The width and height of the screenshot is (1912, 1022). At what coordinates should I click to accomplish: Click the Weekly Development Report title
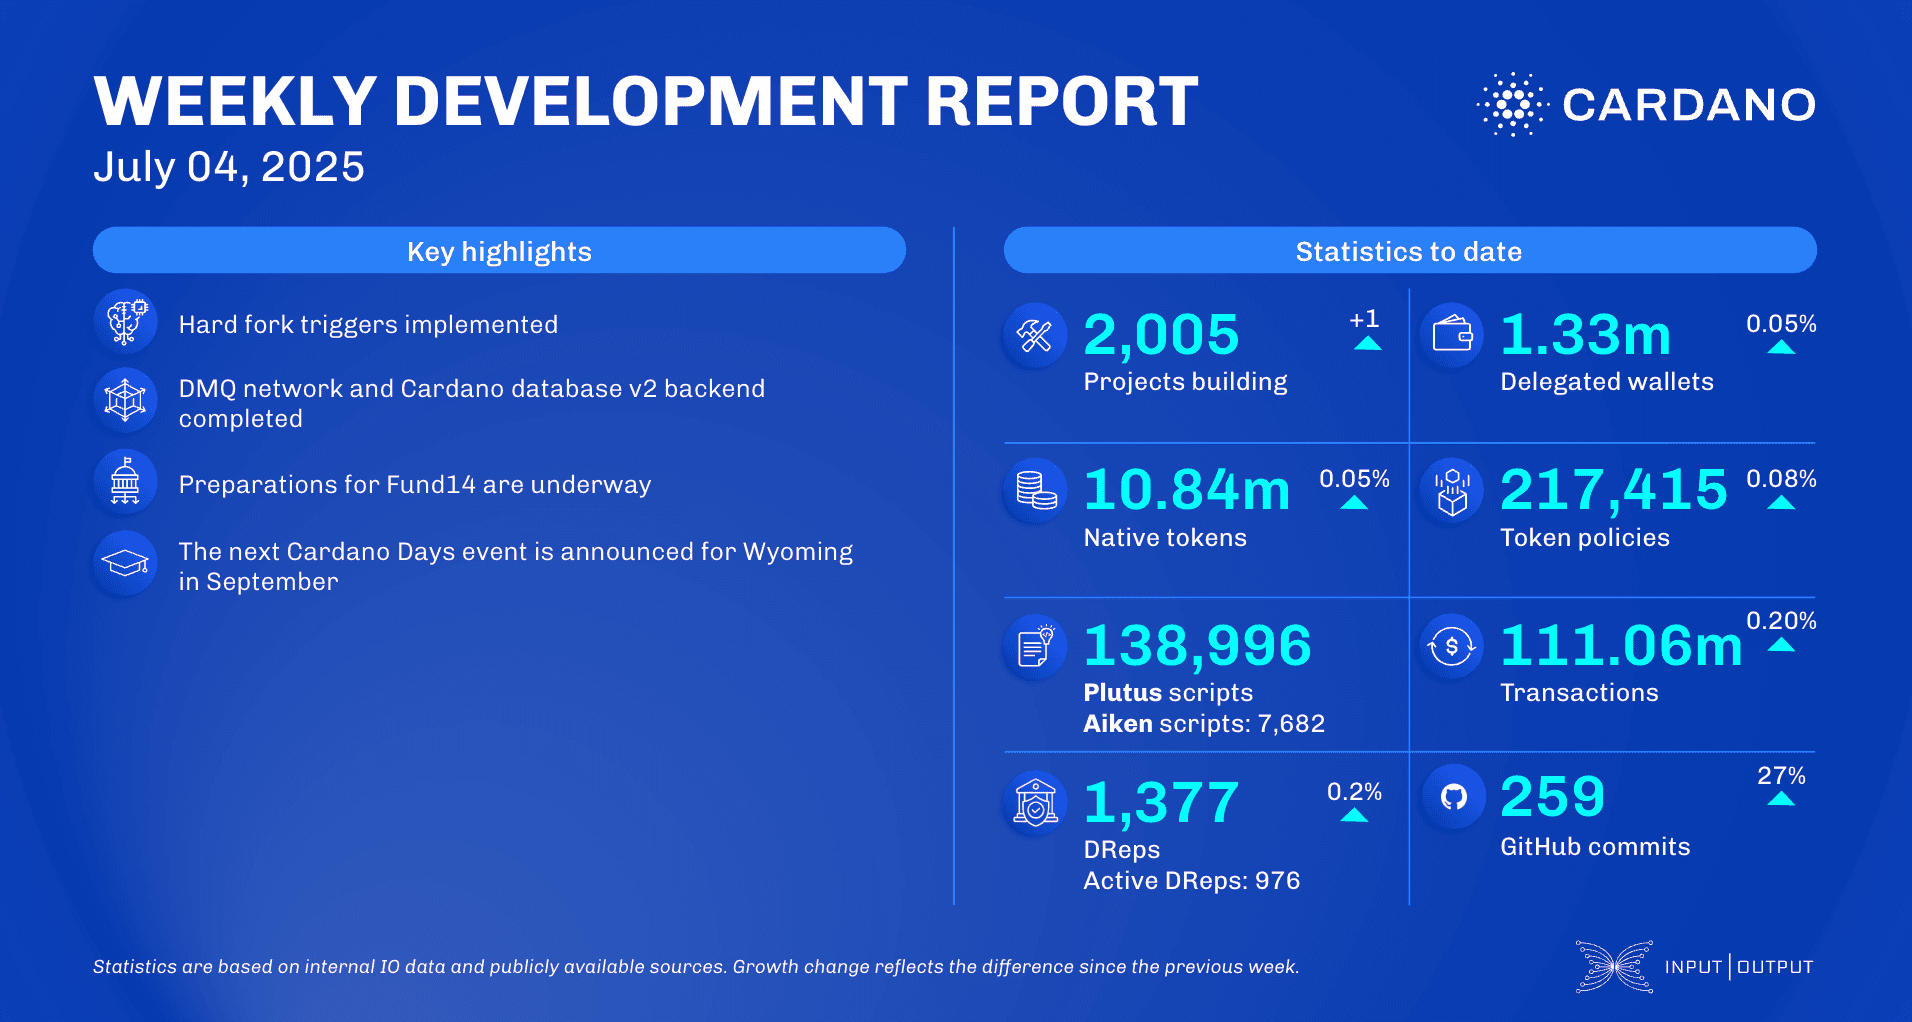(x=646, y=102)
